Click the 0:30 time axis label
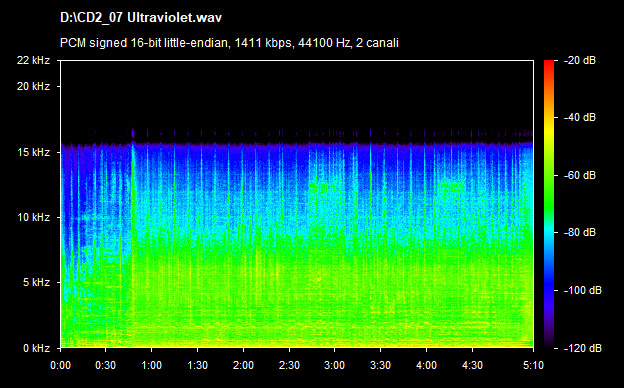The height and width of the screenshot is (388, 624). [105, 365]
